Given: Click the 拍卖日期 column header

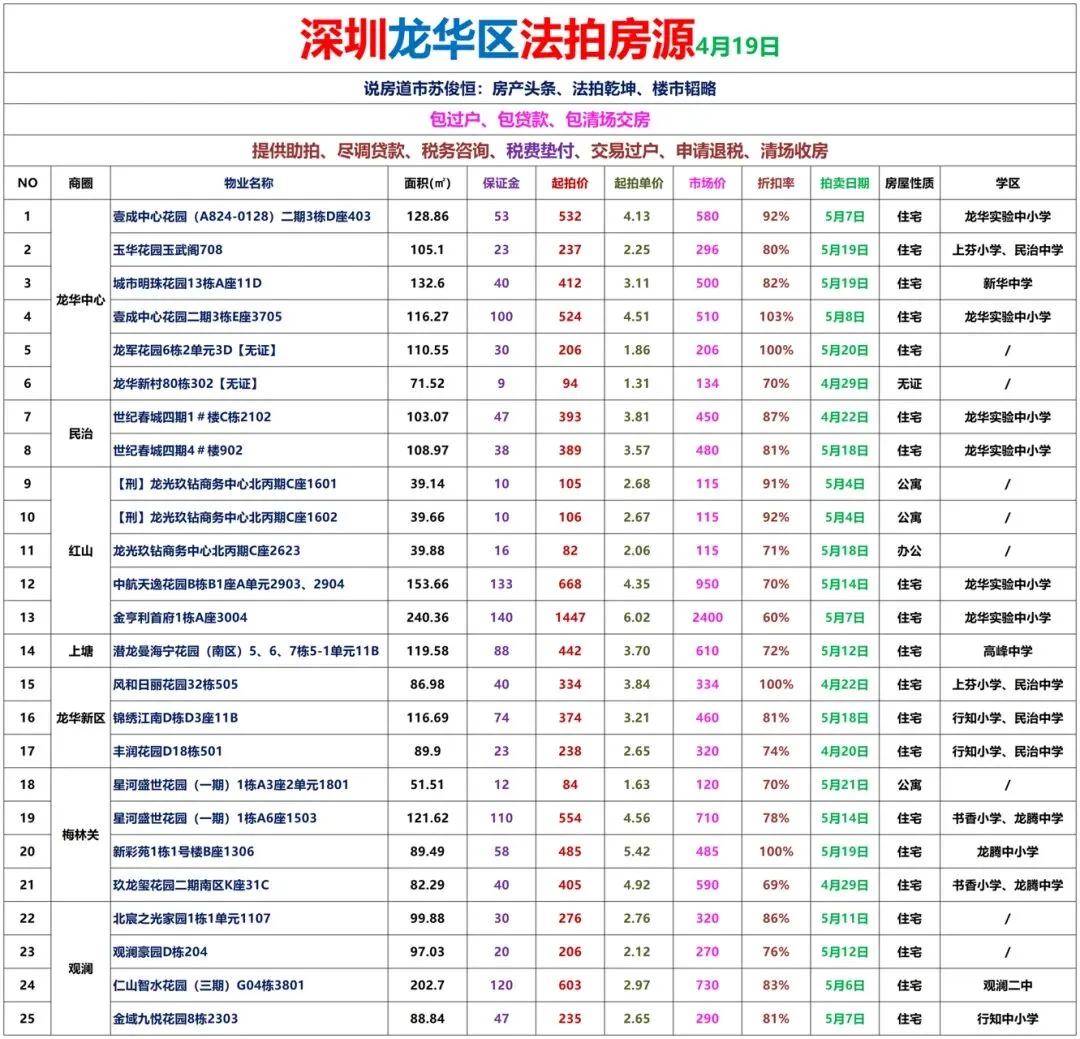Looking at the screenshot, I should tap(844, 183).
